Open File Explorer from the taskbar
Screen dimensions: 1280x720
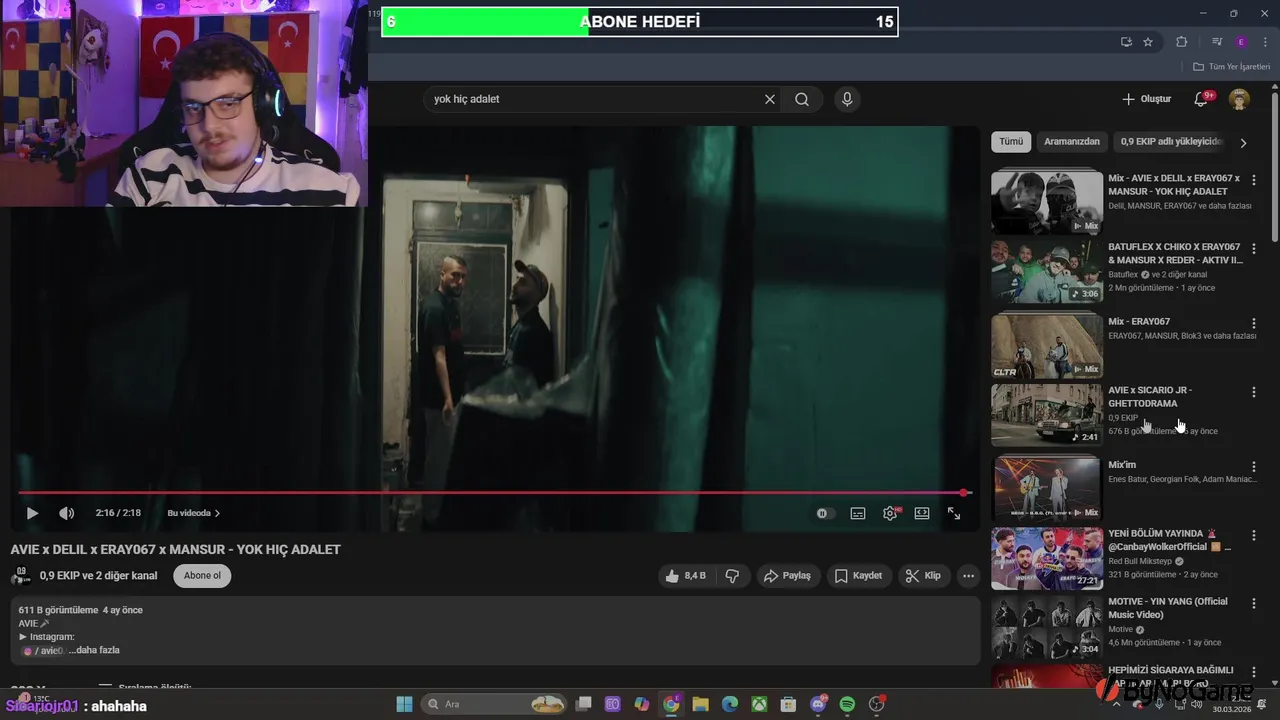(x=700, y=705)
